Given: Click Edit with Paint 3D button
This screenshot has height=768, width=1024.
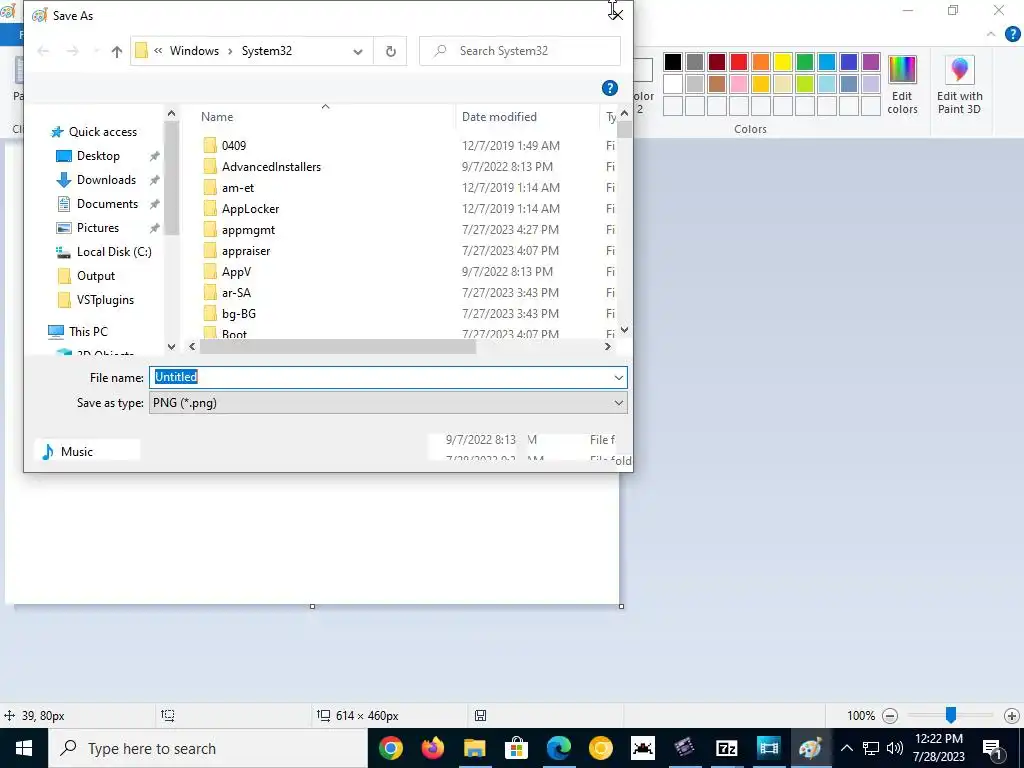Looking at the screenshot, I should (959, 85).
